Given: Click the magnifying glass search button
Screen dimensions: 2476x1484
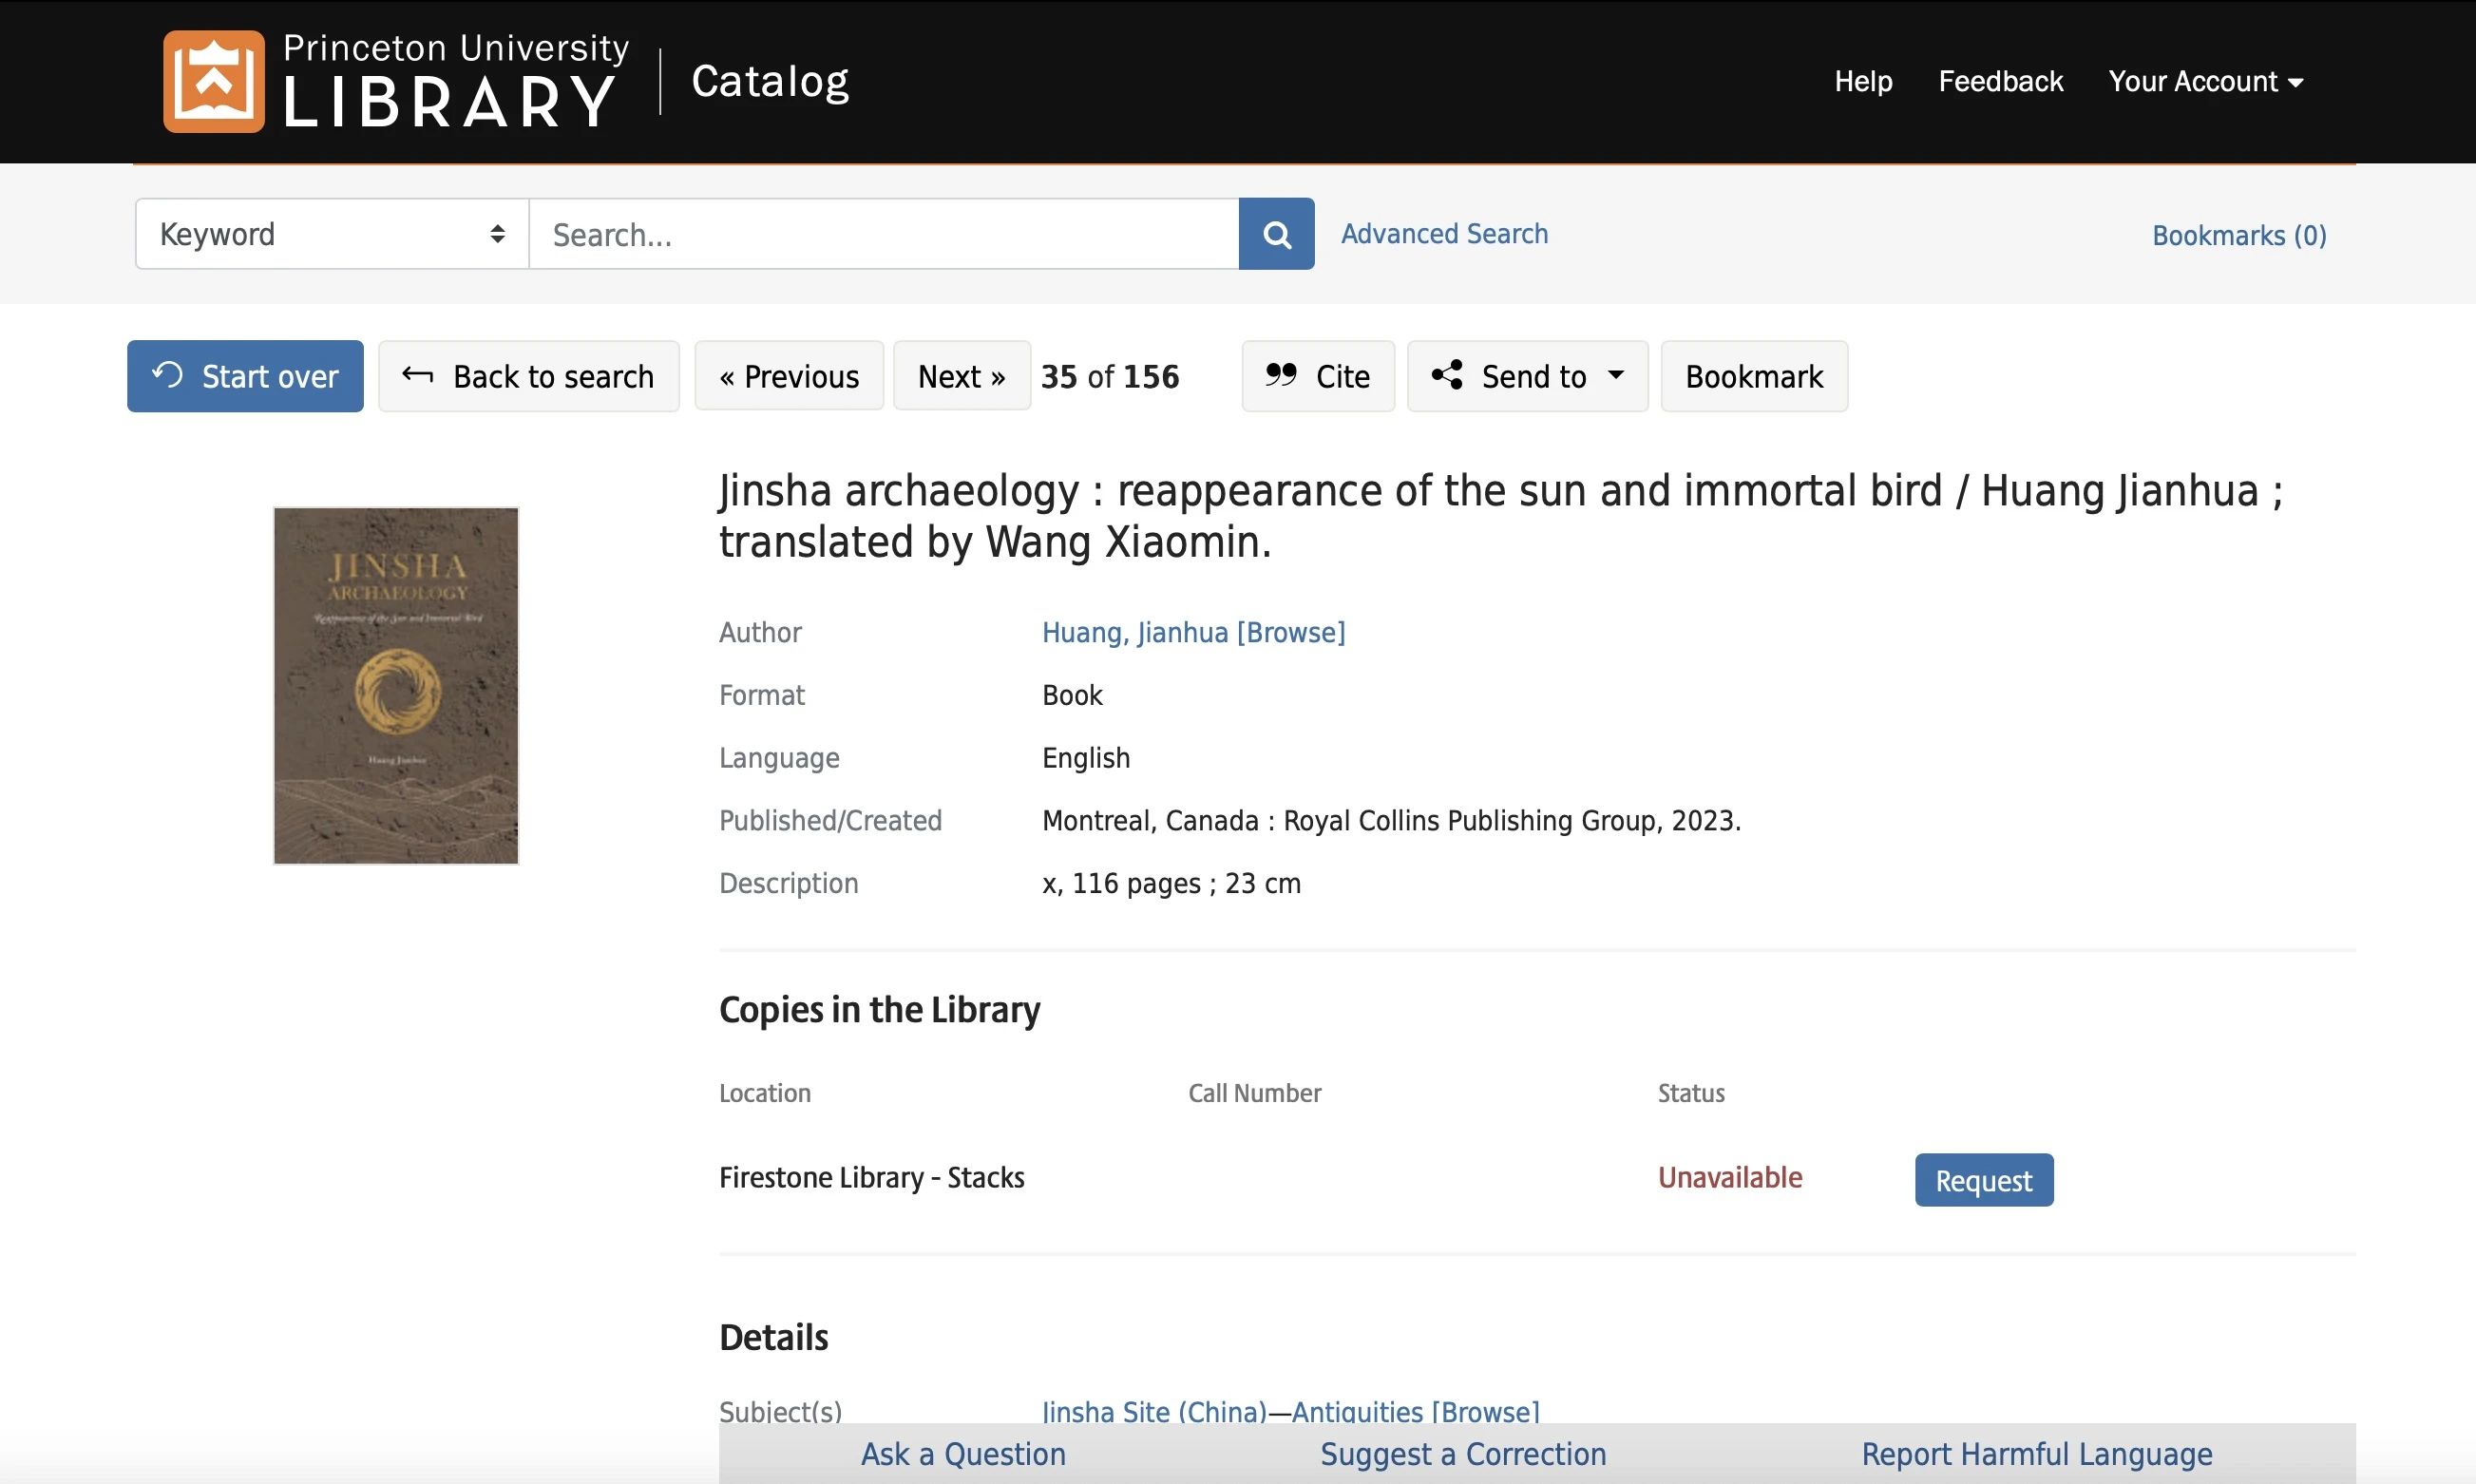Looking at the screenshot, I should (x=1276, y=234).
